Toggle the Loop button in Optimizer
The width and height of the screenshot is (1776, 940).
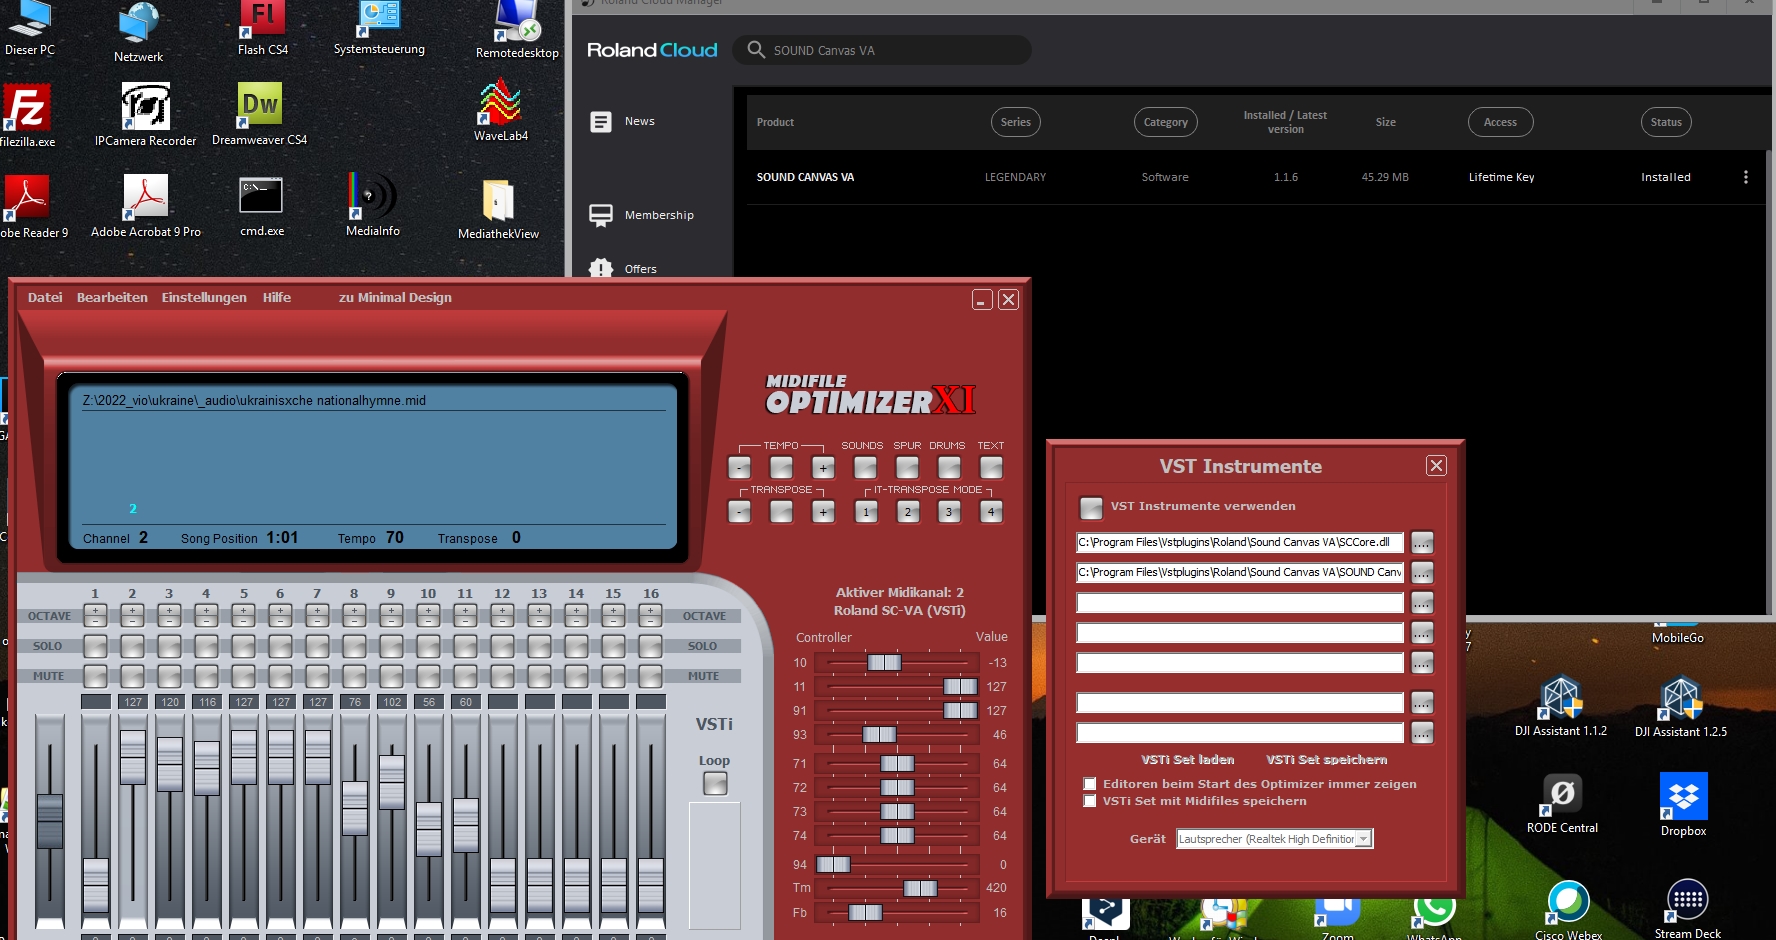715,783
